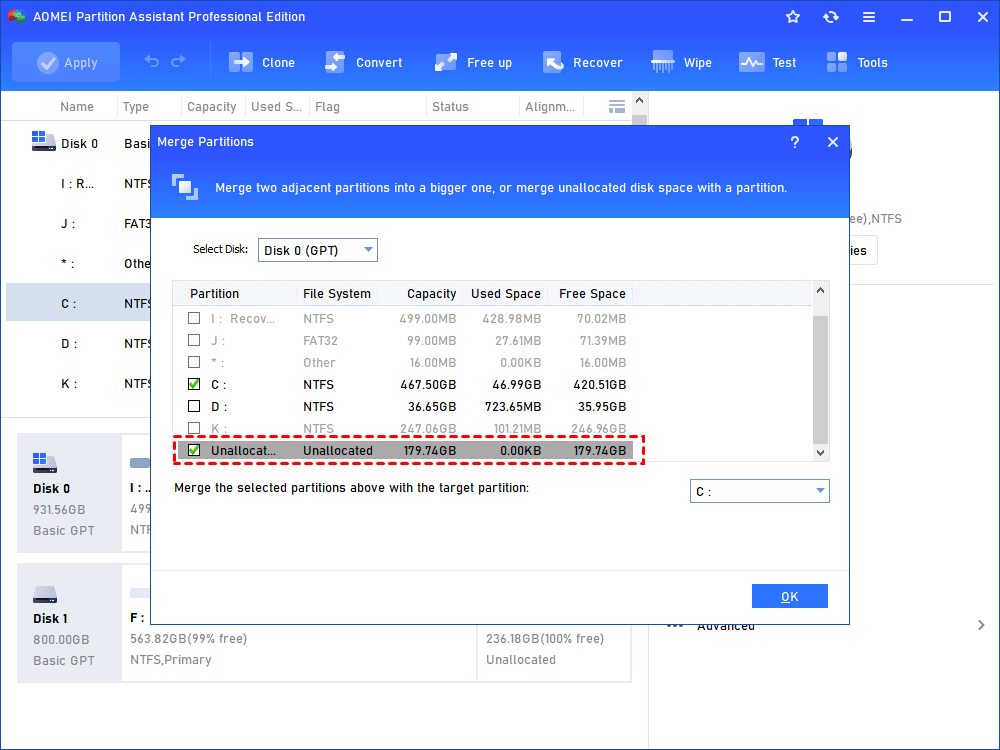Open the hamburger menu in title bar

(x=869, y=17)
